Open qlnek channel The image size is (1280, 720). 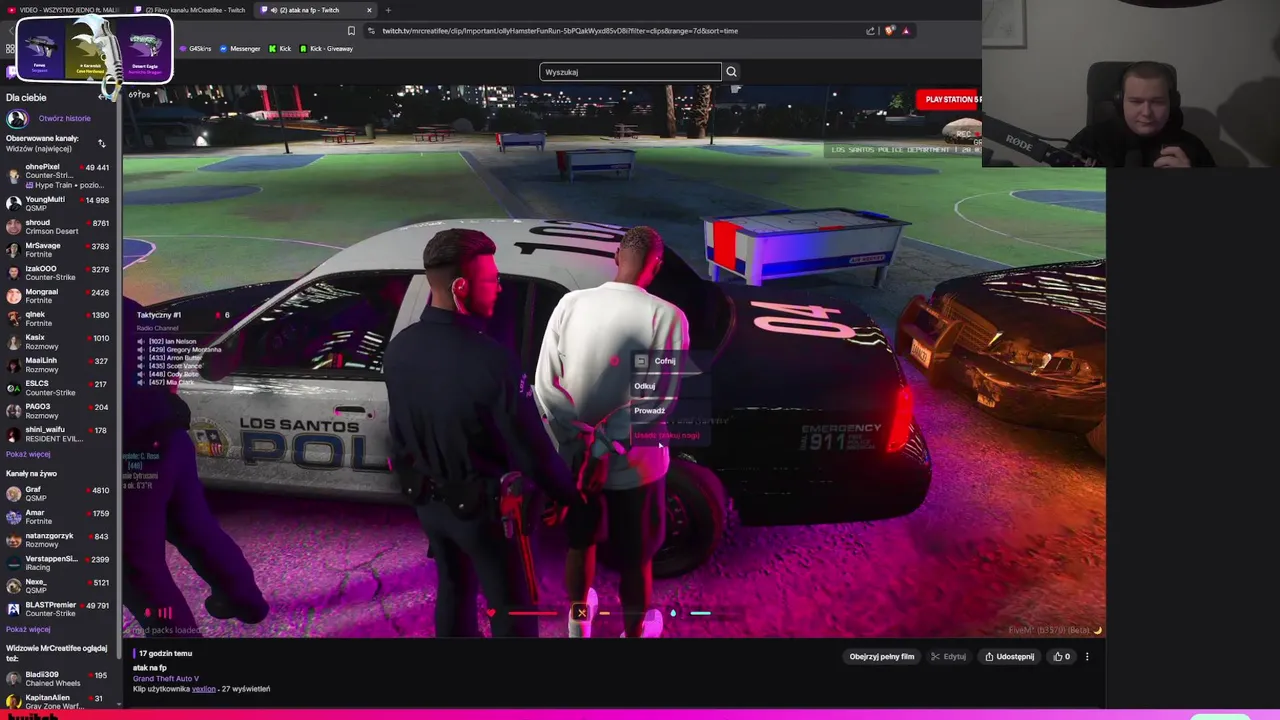click(60, 319)
